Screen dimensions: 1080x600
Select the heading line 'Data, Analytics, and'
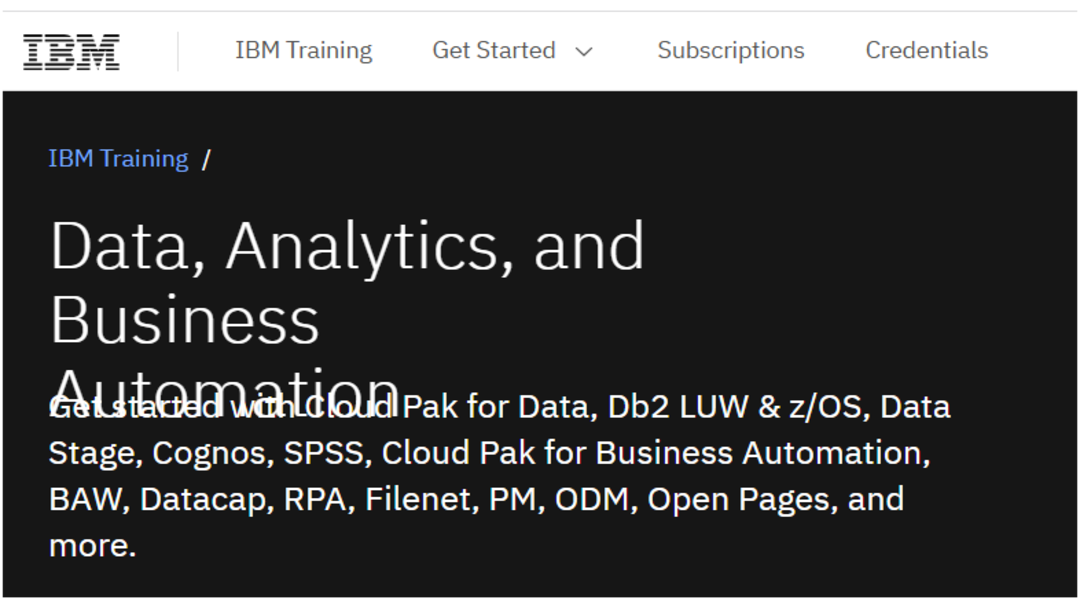pyautogui.click(x=347, y=247)
